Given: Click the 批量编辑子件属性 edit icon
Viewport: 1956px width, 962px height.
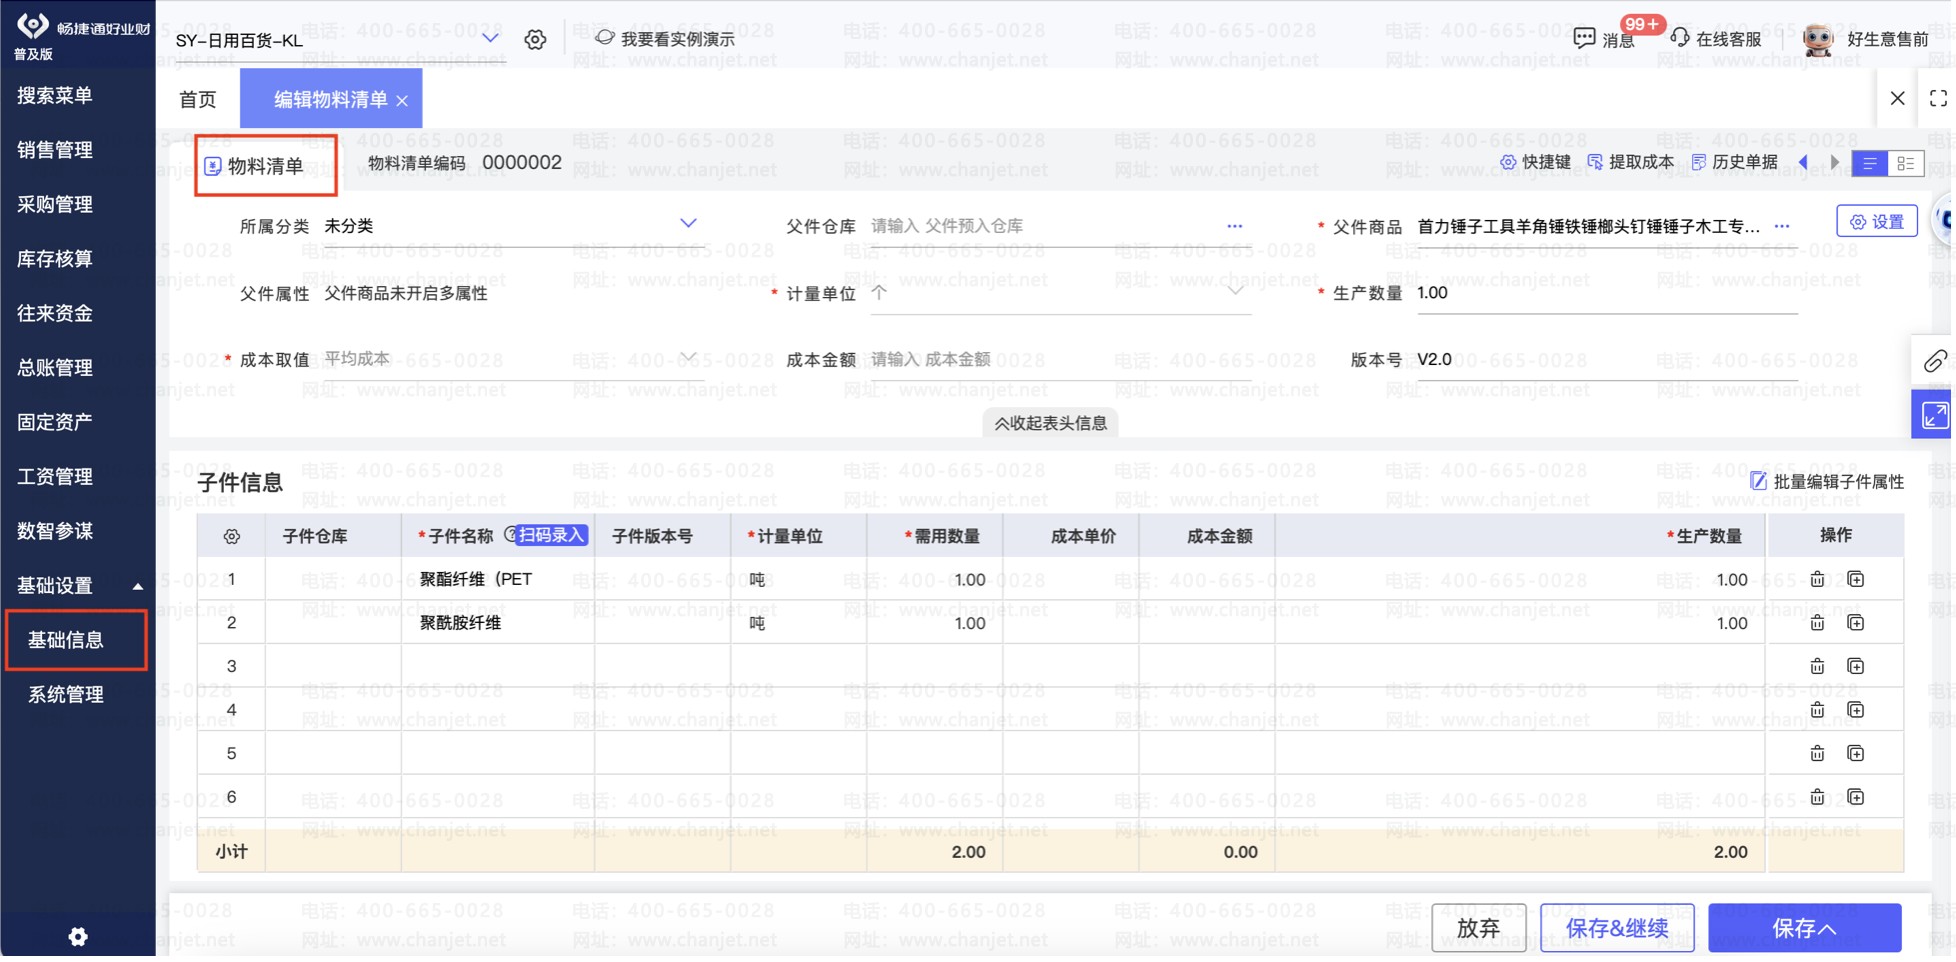Looking at the screenshot, I should click(1758, 482).
